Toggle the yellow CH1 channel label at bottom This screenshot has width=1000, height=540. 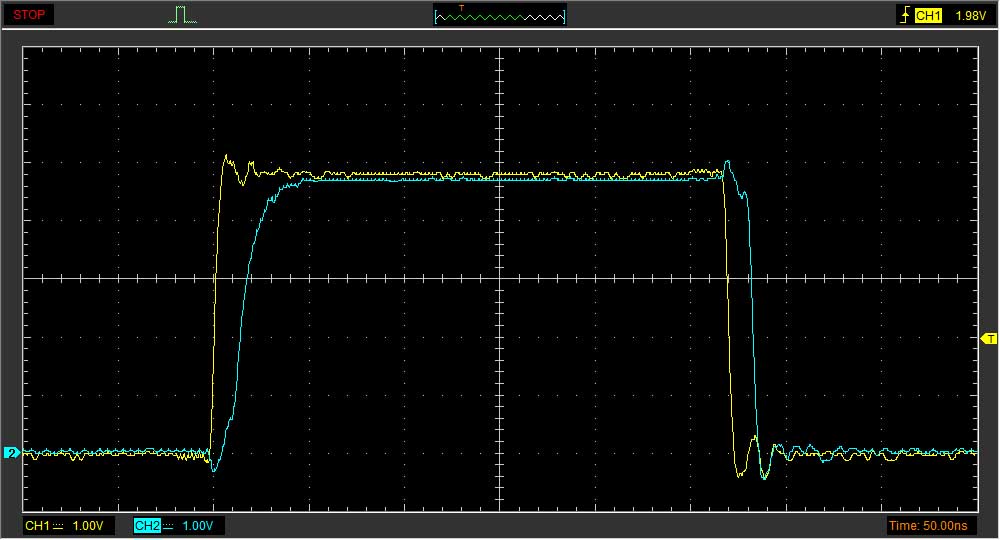[36, 525]
